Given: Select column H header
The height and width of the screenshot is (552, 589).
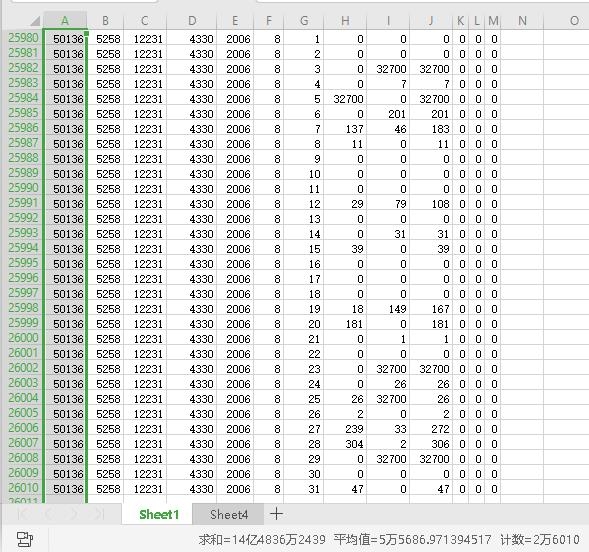Looking at the screenshot, I should [x=345, y=21].
